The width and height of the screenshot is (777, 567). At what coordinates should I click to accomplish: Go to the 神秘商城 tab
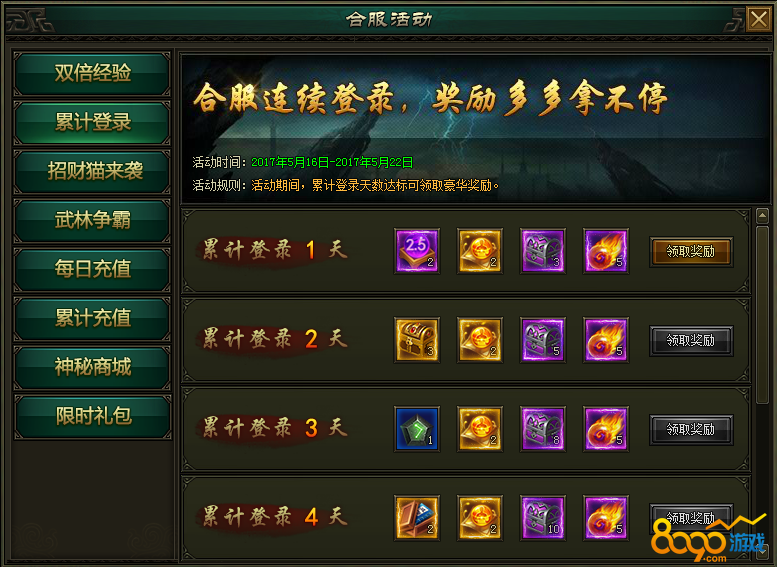pyautogui.click(x=93, y=367)
